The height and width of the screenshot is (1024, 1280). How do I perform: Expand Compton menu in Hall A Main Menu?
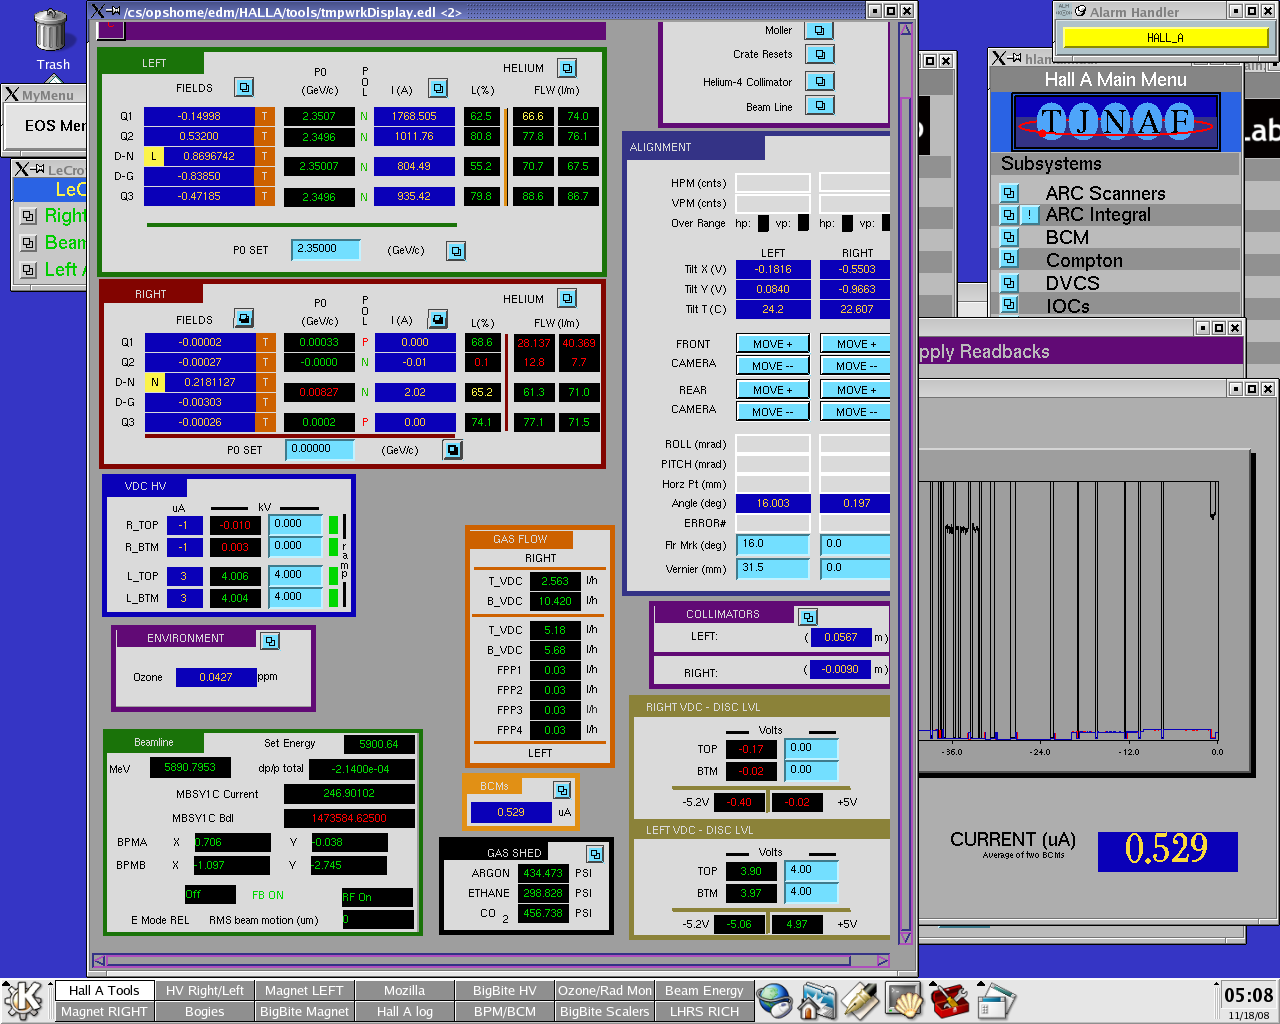point(1009,260)
